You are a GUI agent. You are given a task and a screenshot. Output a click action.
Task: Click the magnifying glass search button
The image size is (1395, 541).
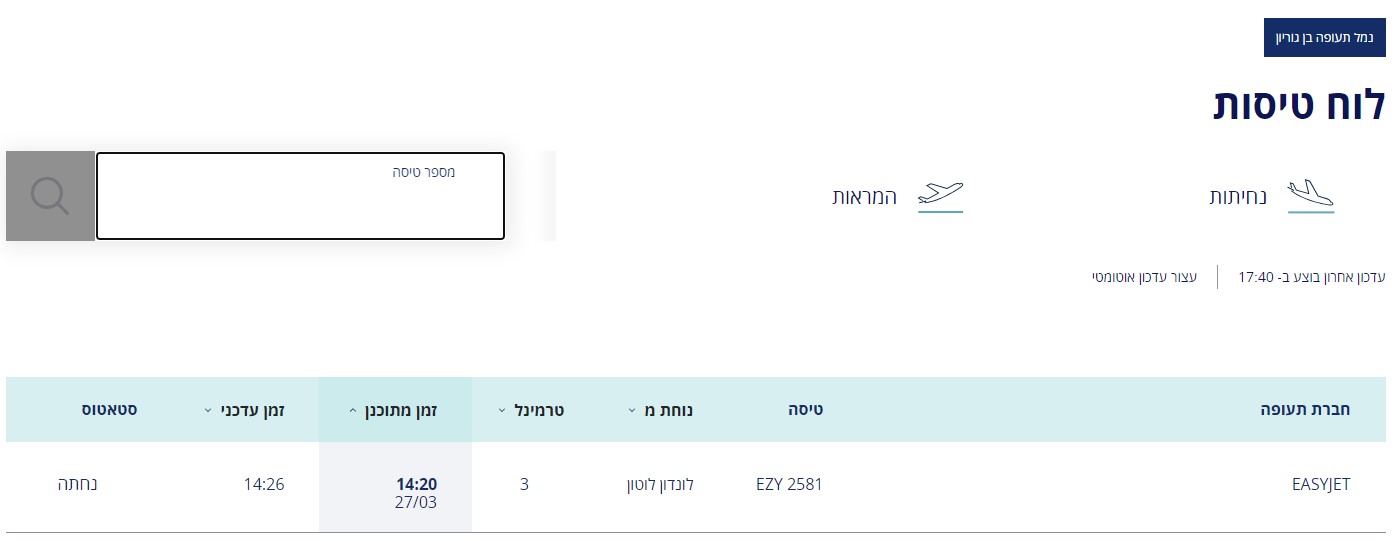(50, 196)
